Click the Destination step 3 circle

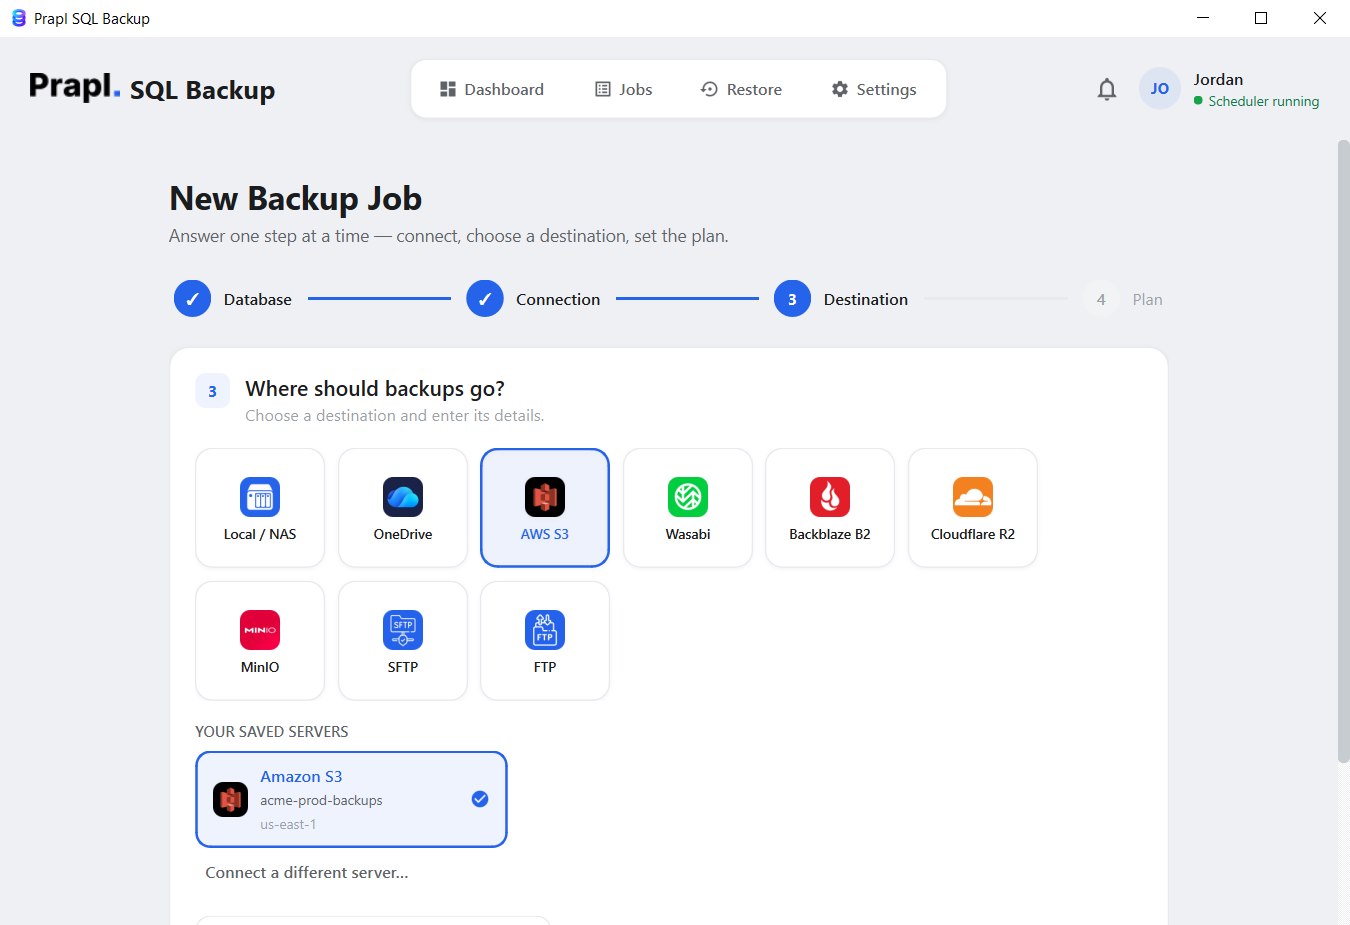click(x=792, y=299)
